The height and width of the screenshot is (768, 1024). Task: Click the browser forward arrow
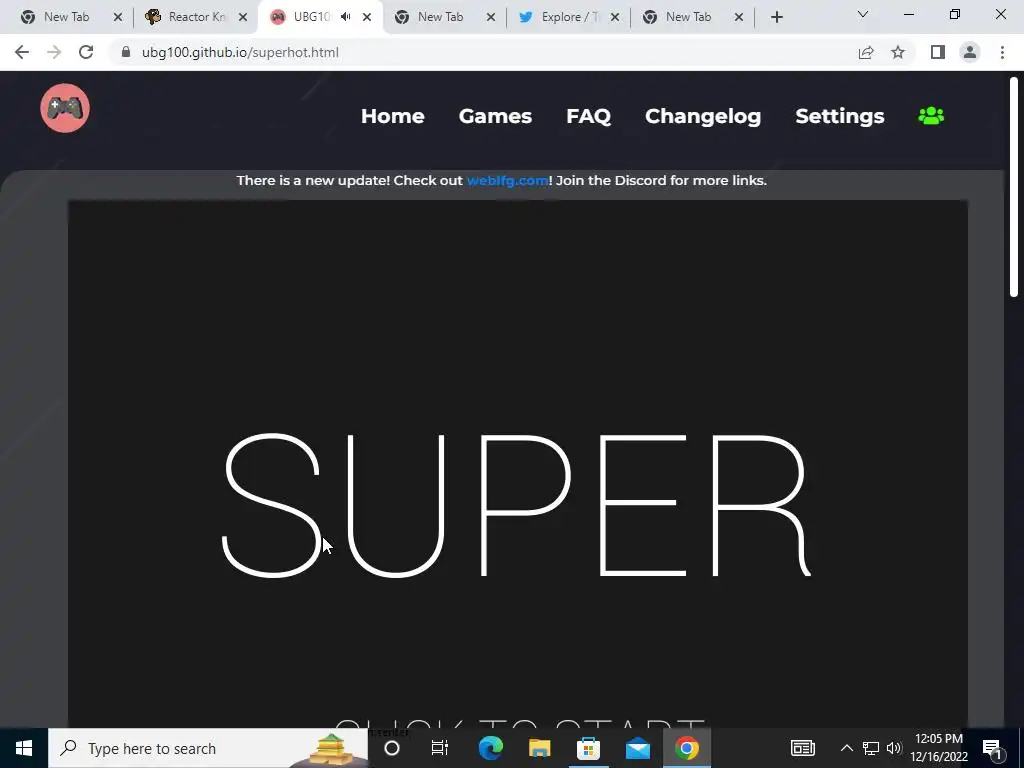pyautogui.click(x=54, y=52)
